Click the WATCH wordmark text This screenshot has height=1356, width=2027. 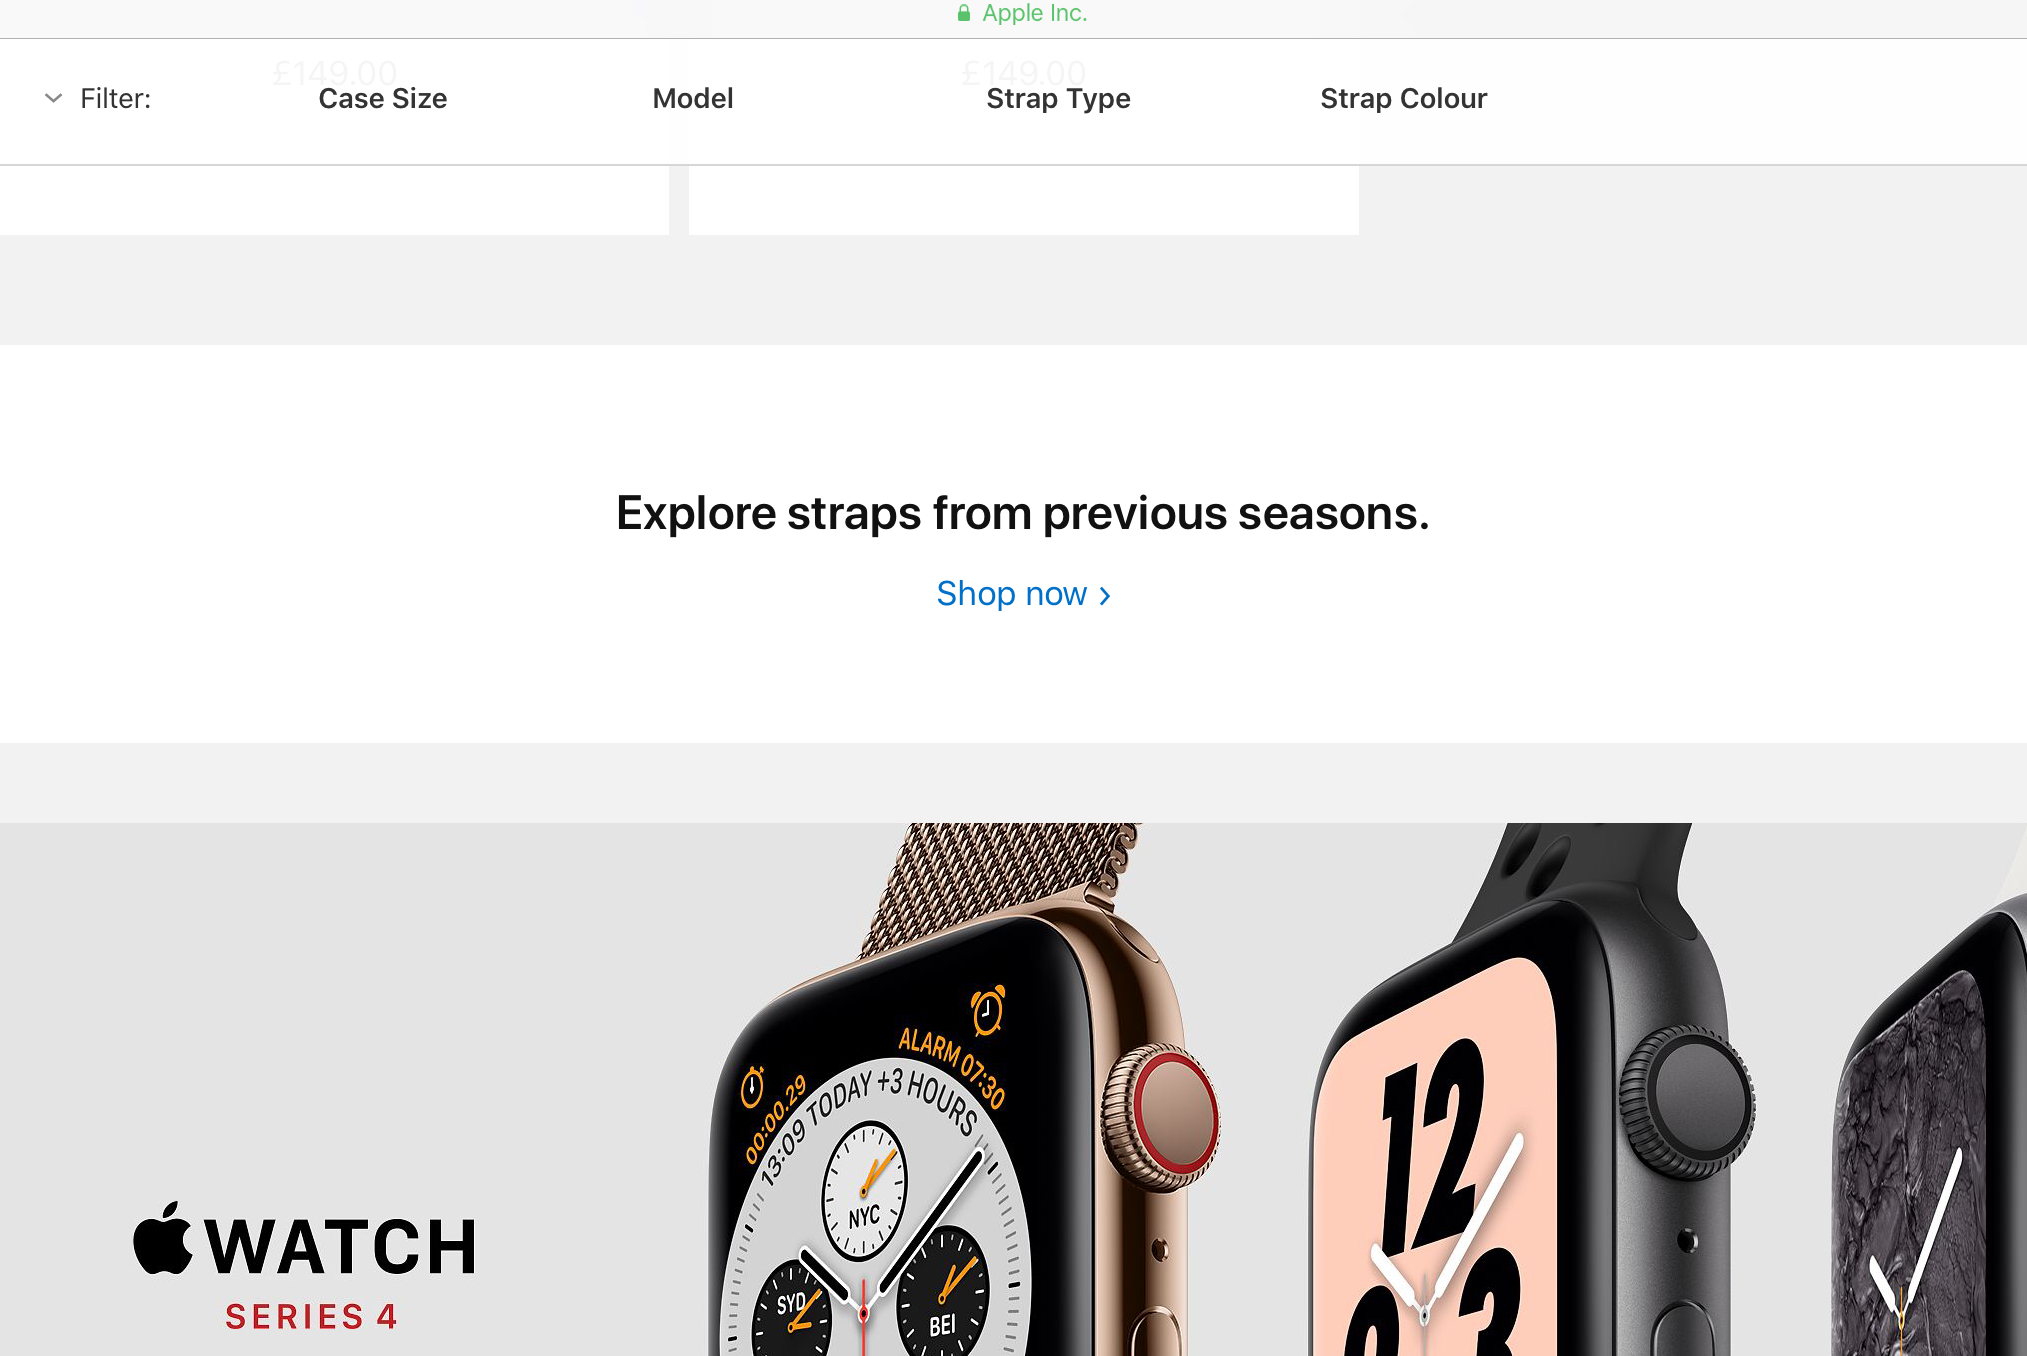[x=341, y=1247]
